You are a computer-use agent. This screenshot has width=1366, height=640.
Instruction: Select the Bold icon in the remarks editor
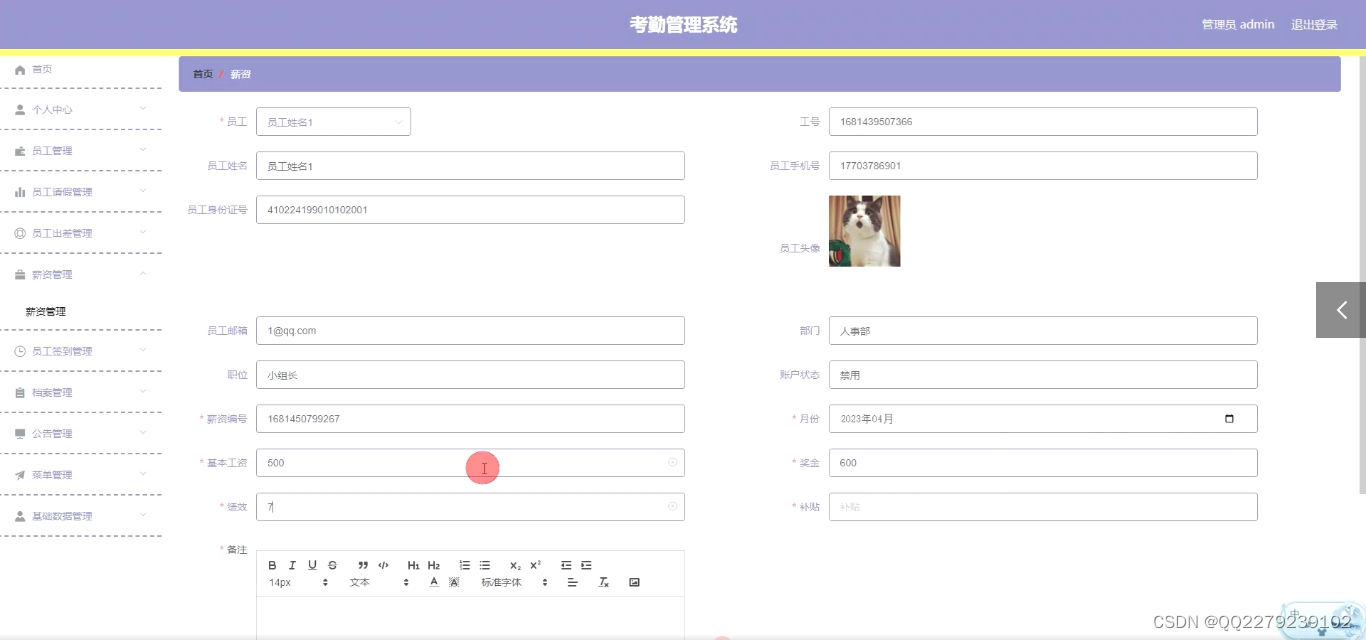(x=272, y=564)
